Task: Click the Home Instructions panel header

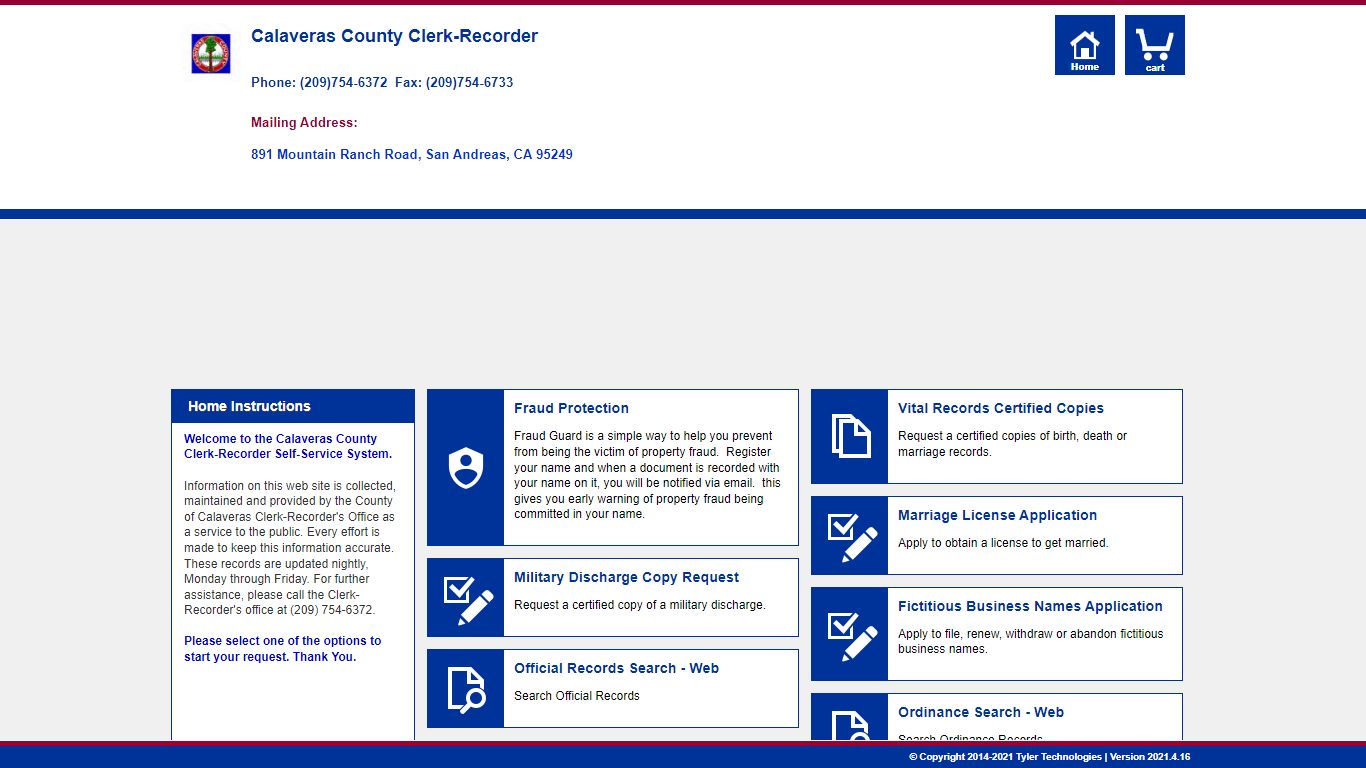Action: pos(293,406)
